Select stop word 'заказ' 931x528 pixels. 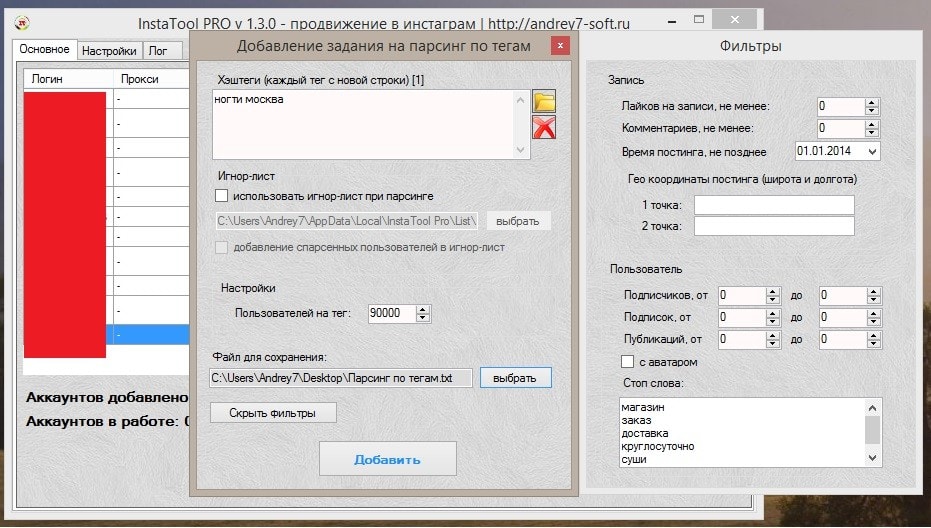click(636, 420)
